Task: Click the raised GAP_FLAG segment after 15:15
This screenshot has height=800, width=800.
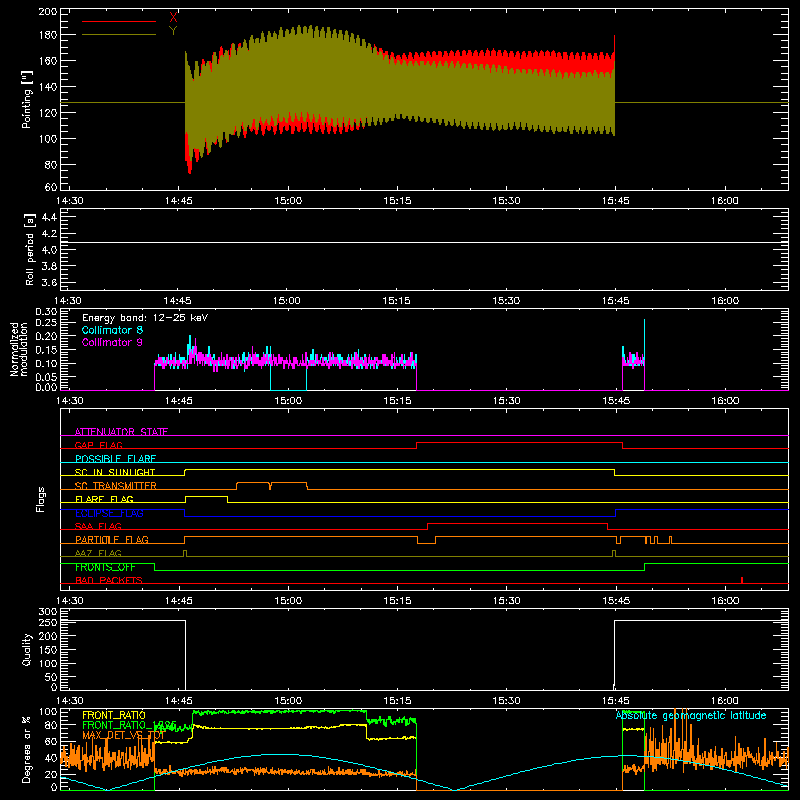Action: pos(519,443)
